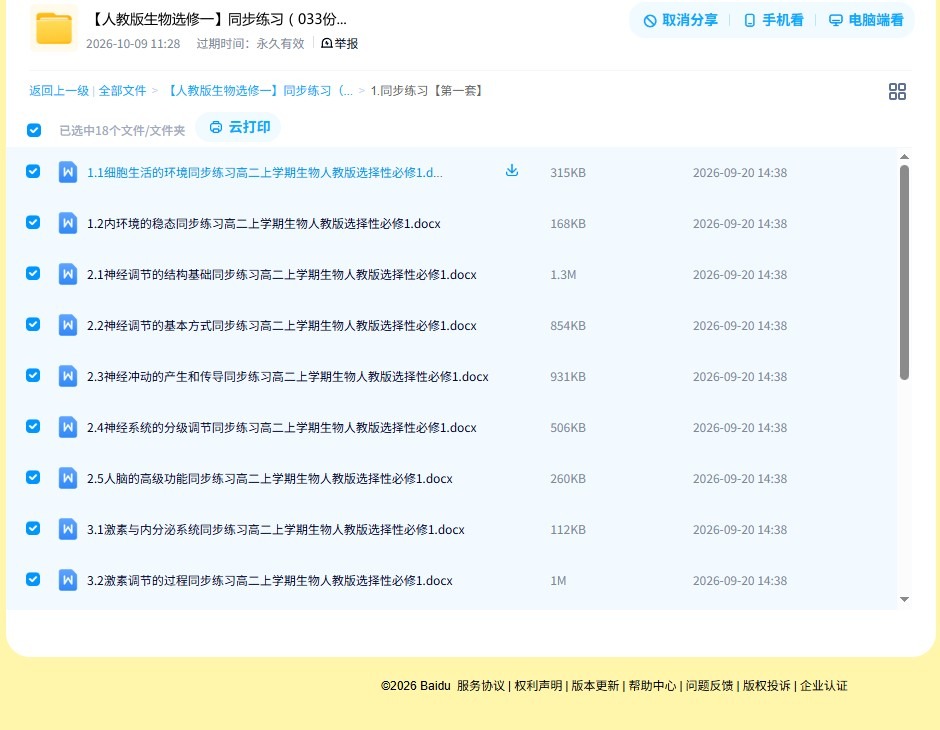Toggle the select-all files checkbox
Image resolution: width=940 pixels, height=730 pixels.
coord(34,130)
